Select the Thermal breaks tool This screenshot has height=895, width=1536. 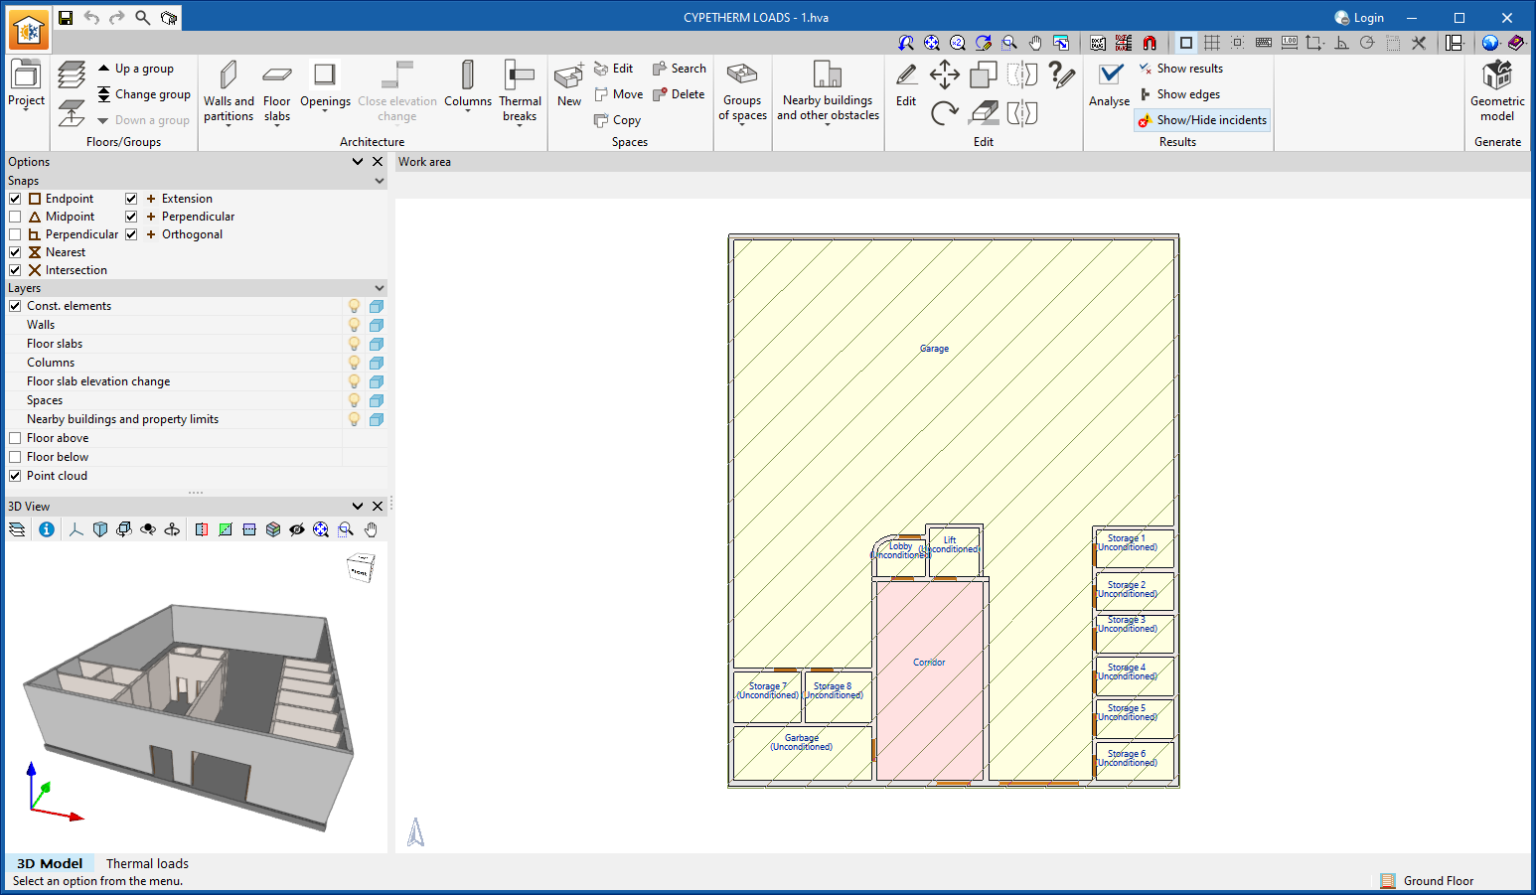519,90
